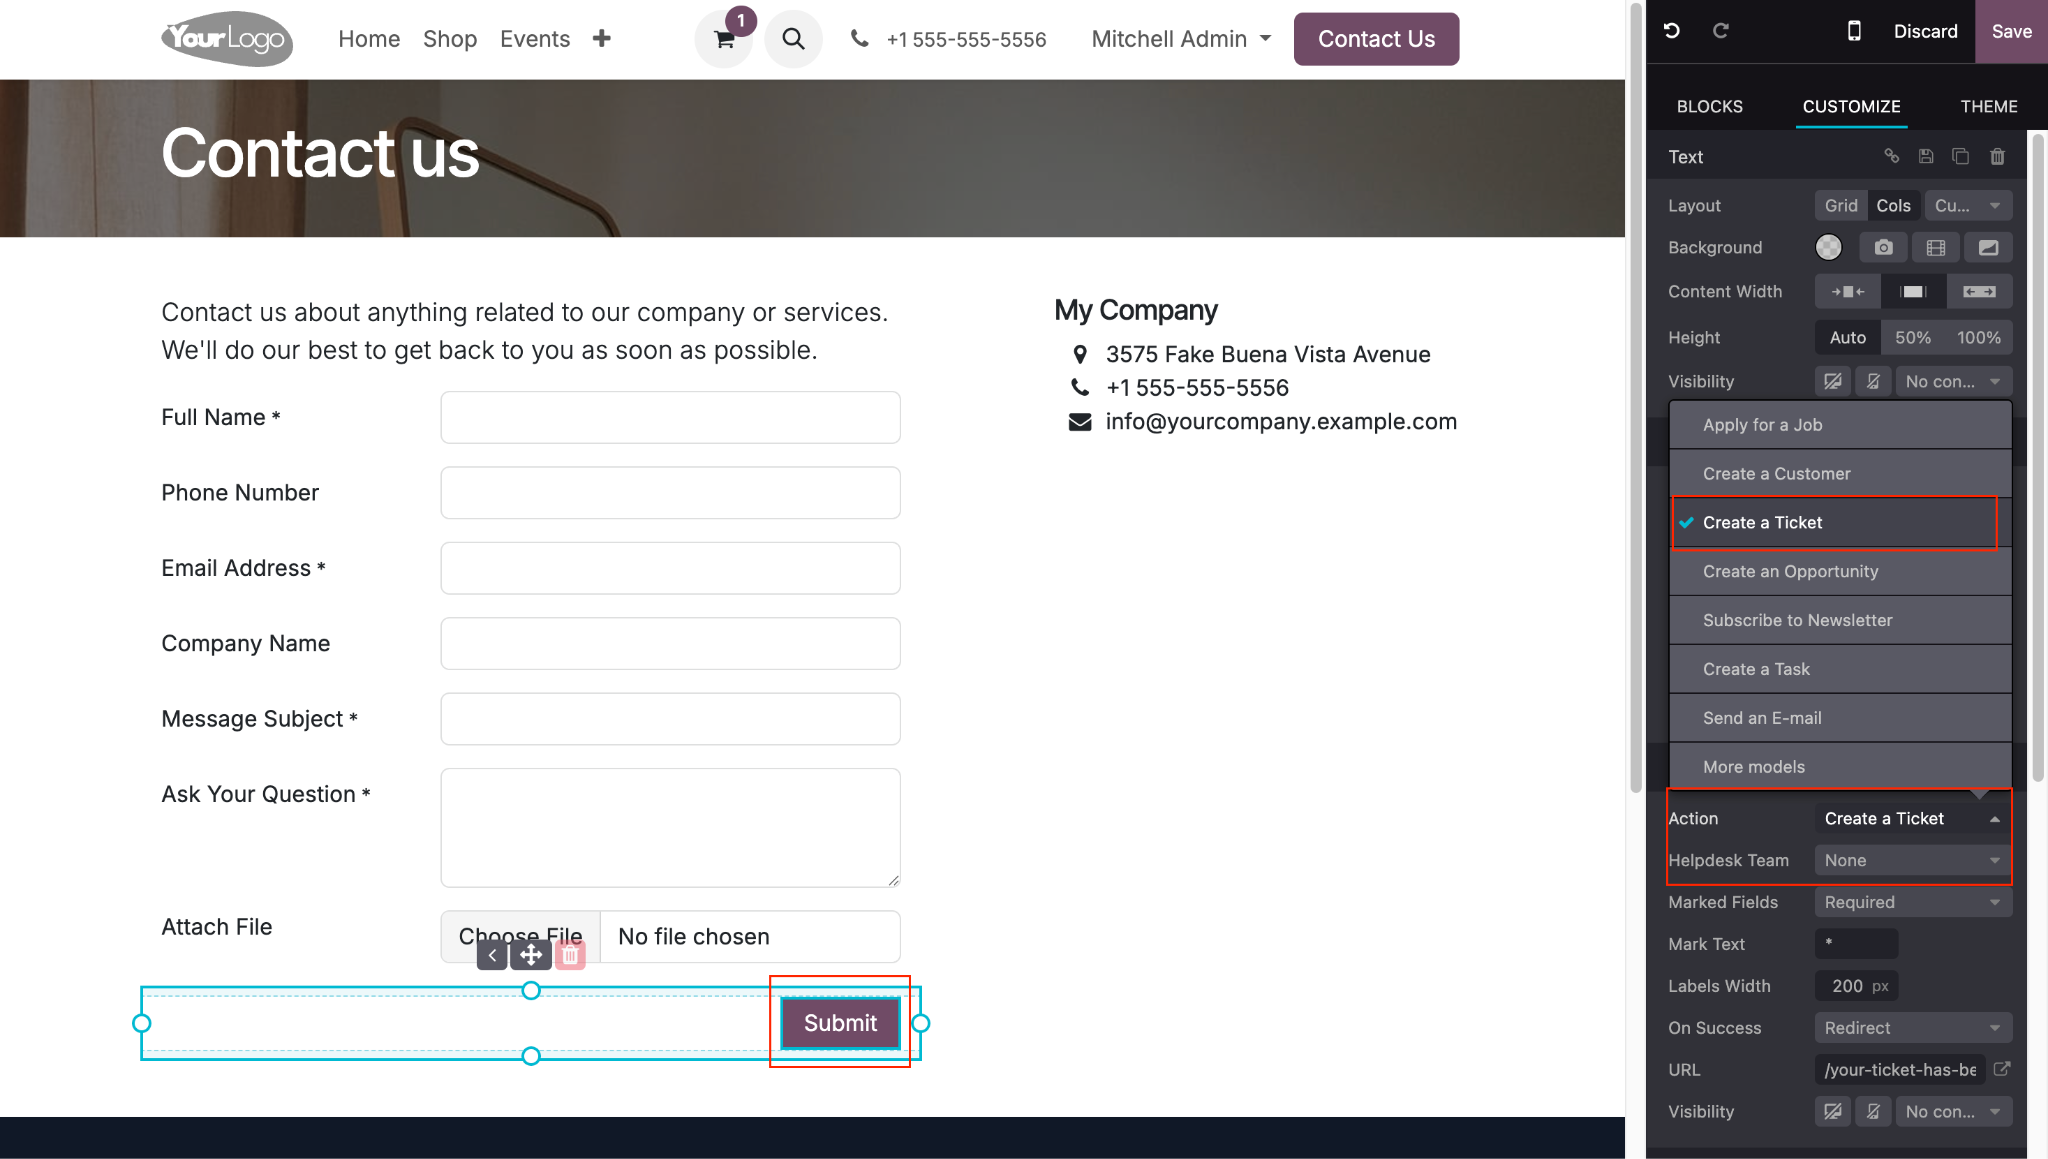Click the undo arrow icon
The image size is (2048, 1159).
[x=1671, y=31]
